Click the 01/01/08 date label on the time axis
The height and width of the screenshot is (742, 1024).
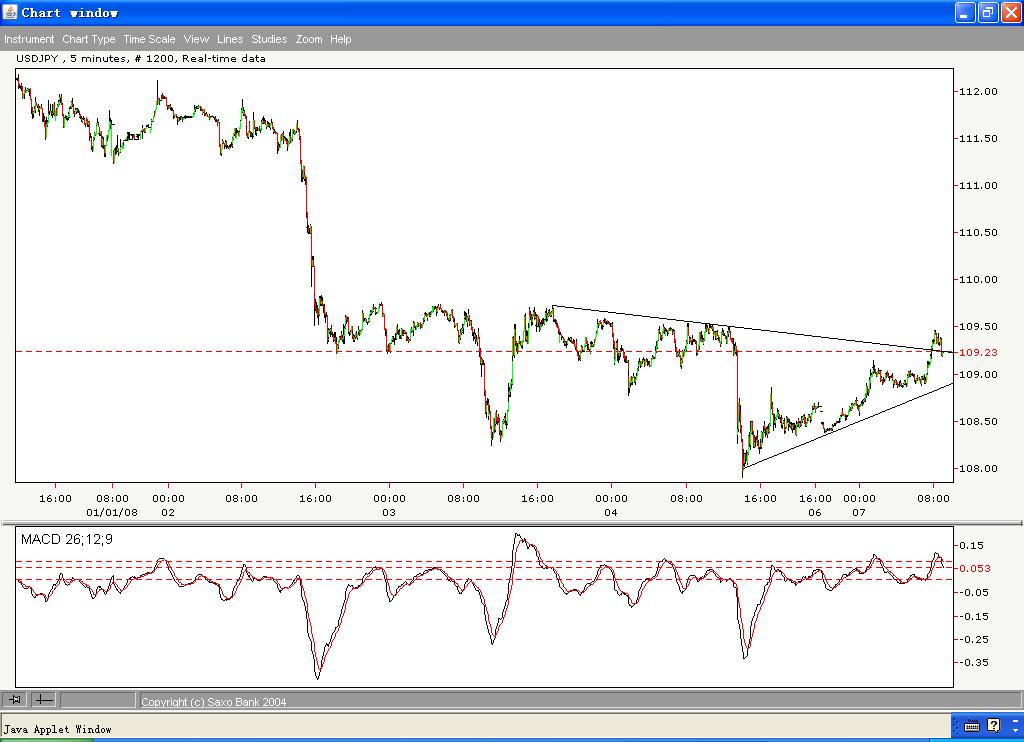click(x=112, y=513)
